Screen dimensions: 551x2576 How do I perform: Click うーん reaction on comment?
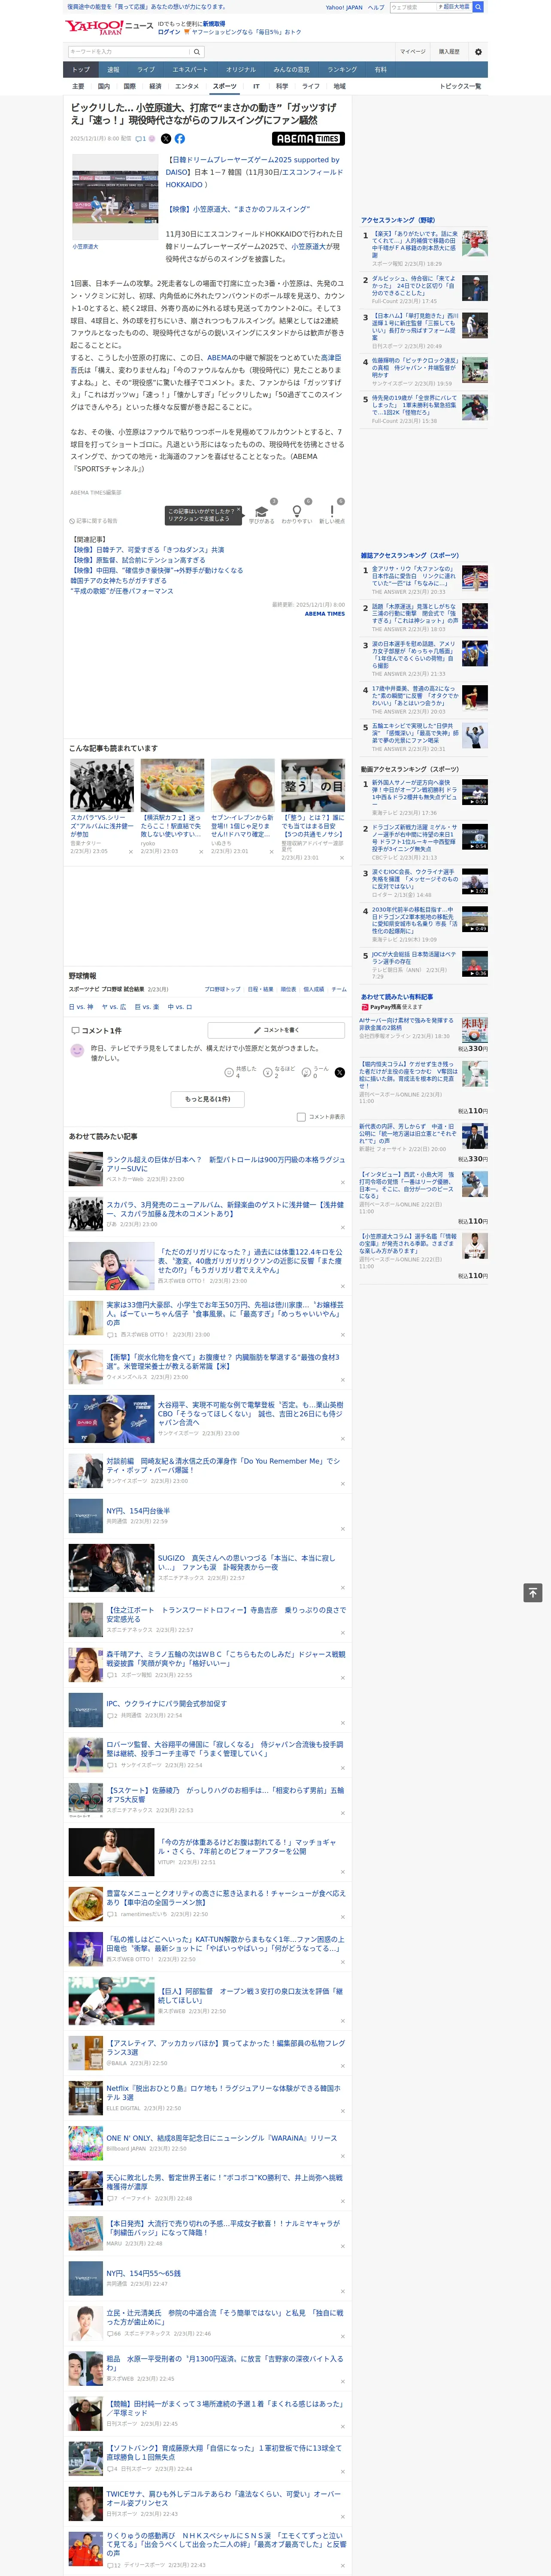point(306,1072)
